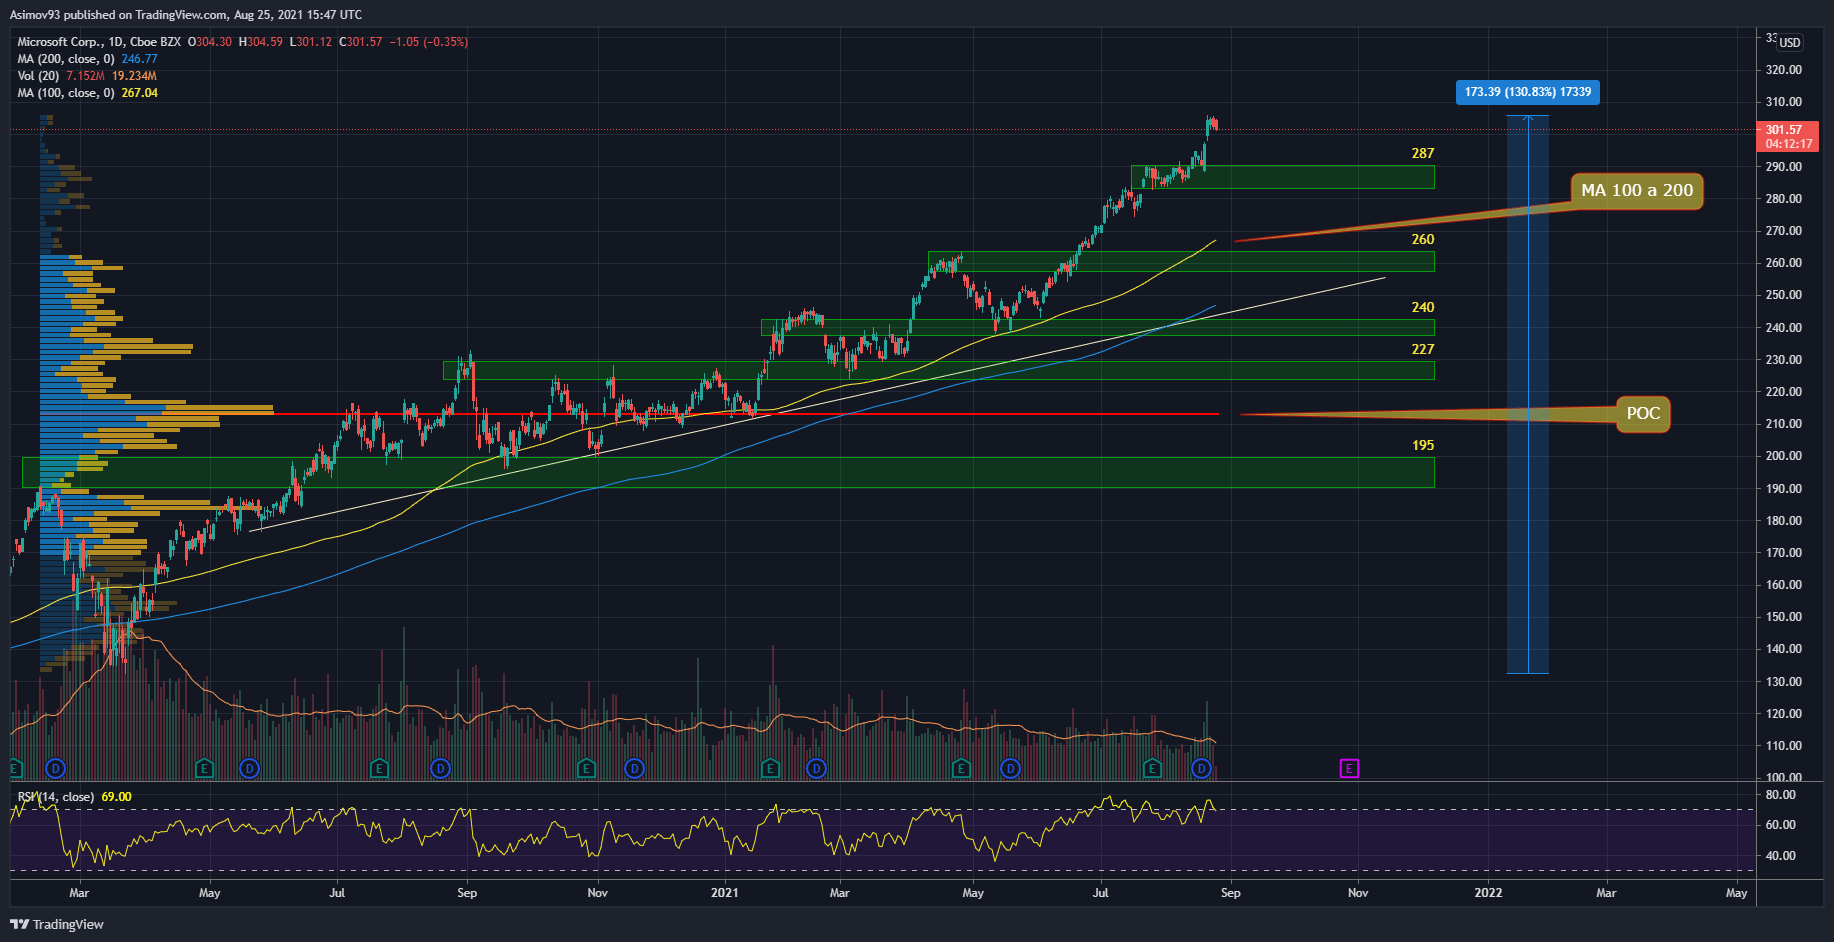
Task: Select the yellow 287 zone text label
Action: (1422, 153)
